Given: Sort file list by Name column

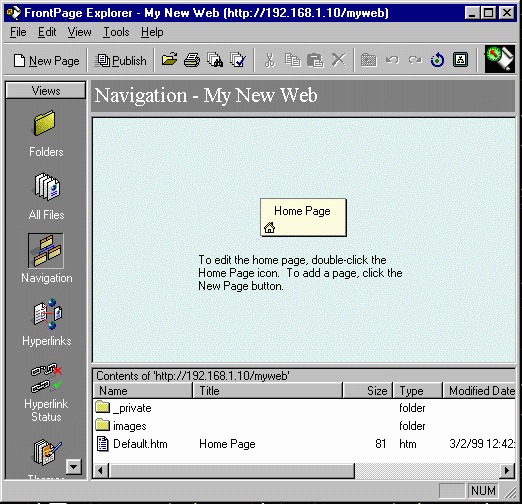Looking at the screenshot, I should tap(143, 391).
